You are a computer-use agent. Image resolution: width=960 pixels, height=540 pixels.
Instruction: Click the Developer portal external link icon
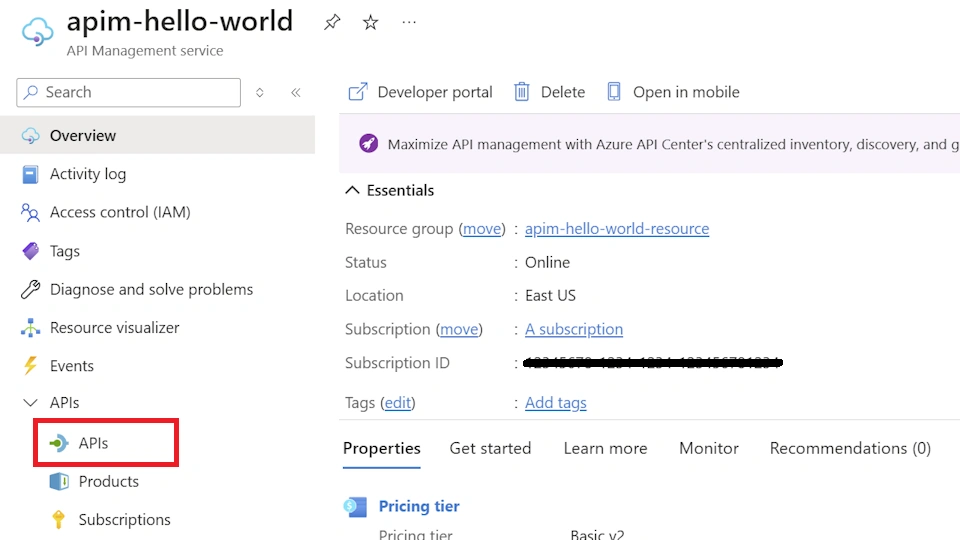pos(358,92)
